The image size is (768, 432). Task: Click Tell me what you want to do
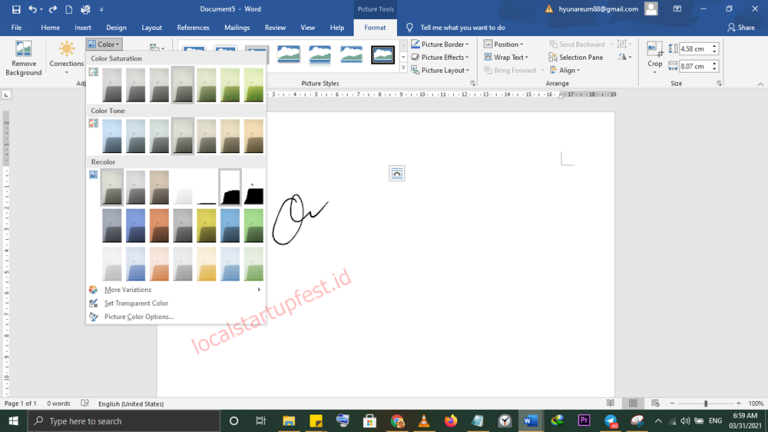point(462,27)
